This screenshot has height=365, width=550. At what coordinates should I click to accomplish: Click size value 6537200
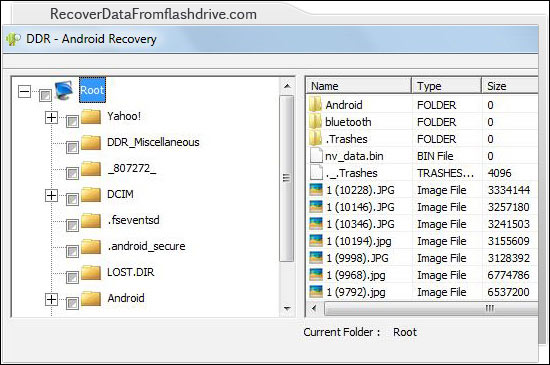(x=508, y=292)
